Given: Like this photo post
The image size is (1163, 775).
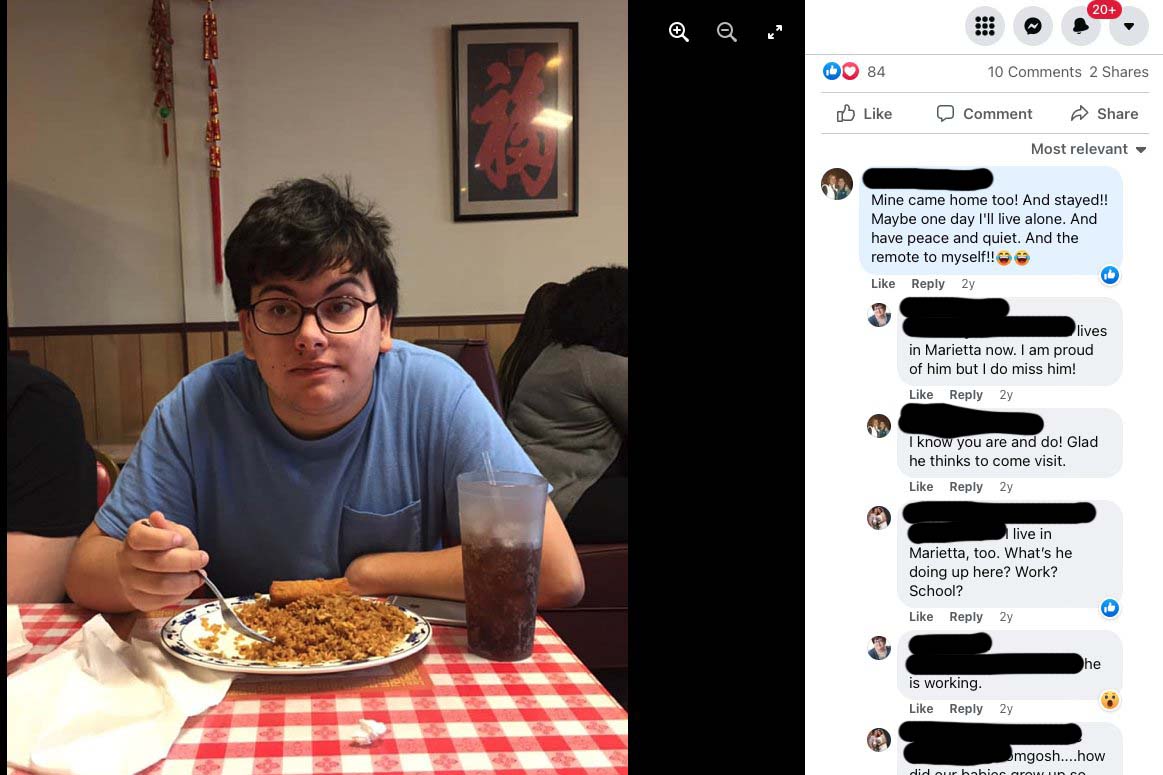Looking at the screenshot, I should (x=864, y=113).
